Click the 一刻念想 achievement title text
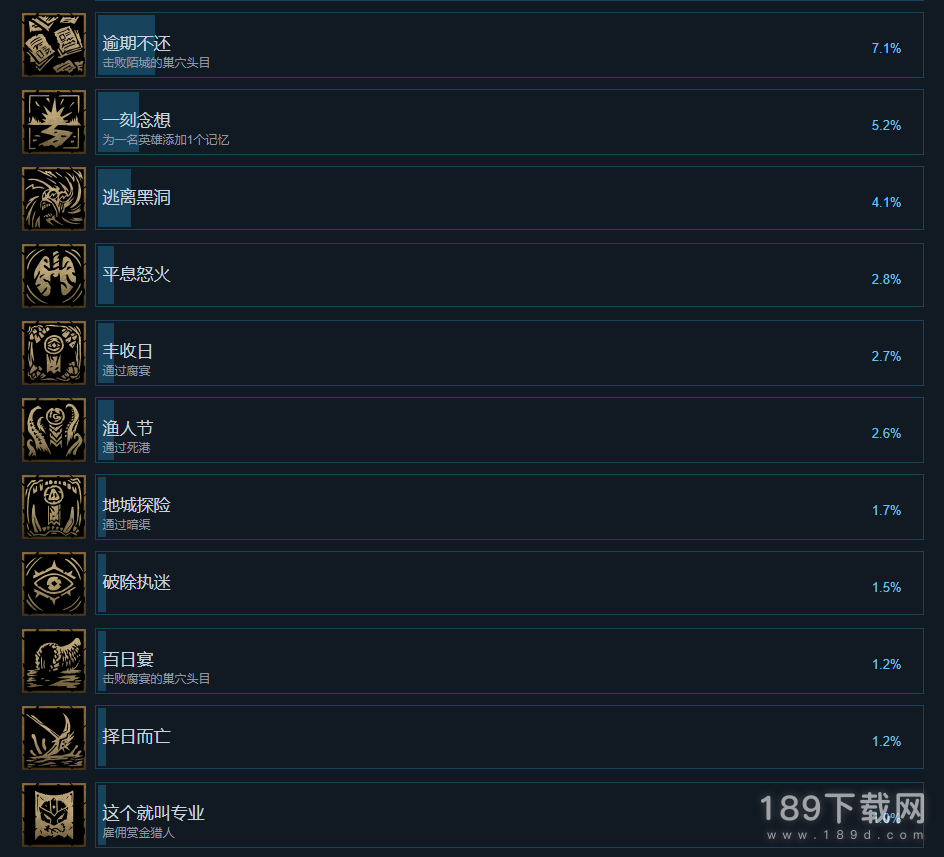 click(x=137, y=120)
